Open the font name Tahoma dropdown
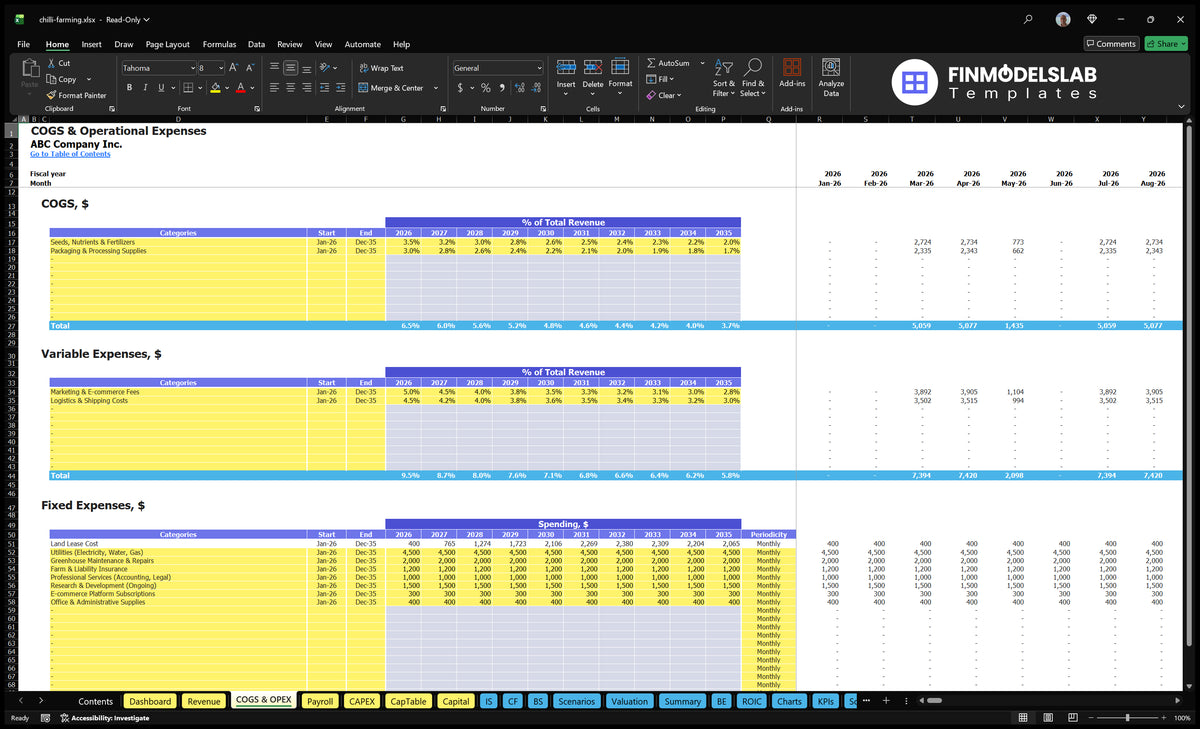 [x=191, y=68]
